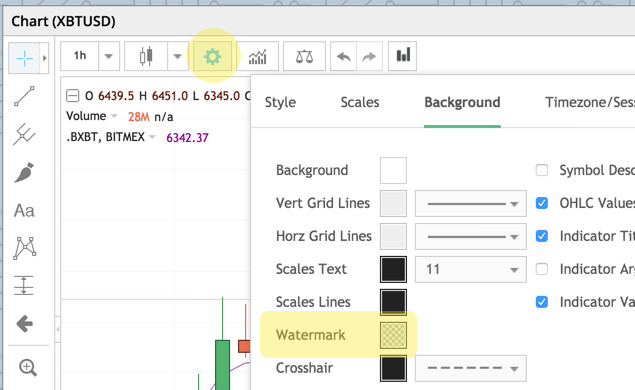The image size is (635, 390).
Task: Open the indicators chart icon
Action: click(258, 56)
